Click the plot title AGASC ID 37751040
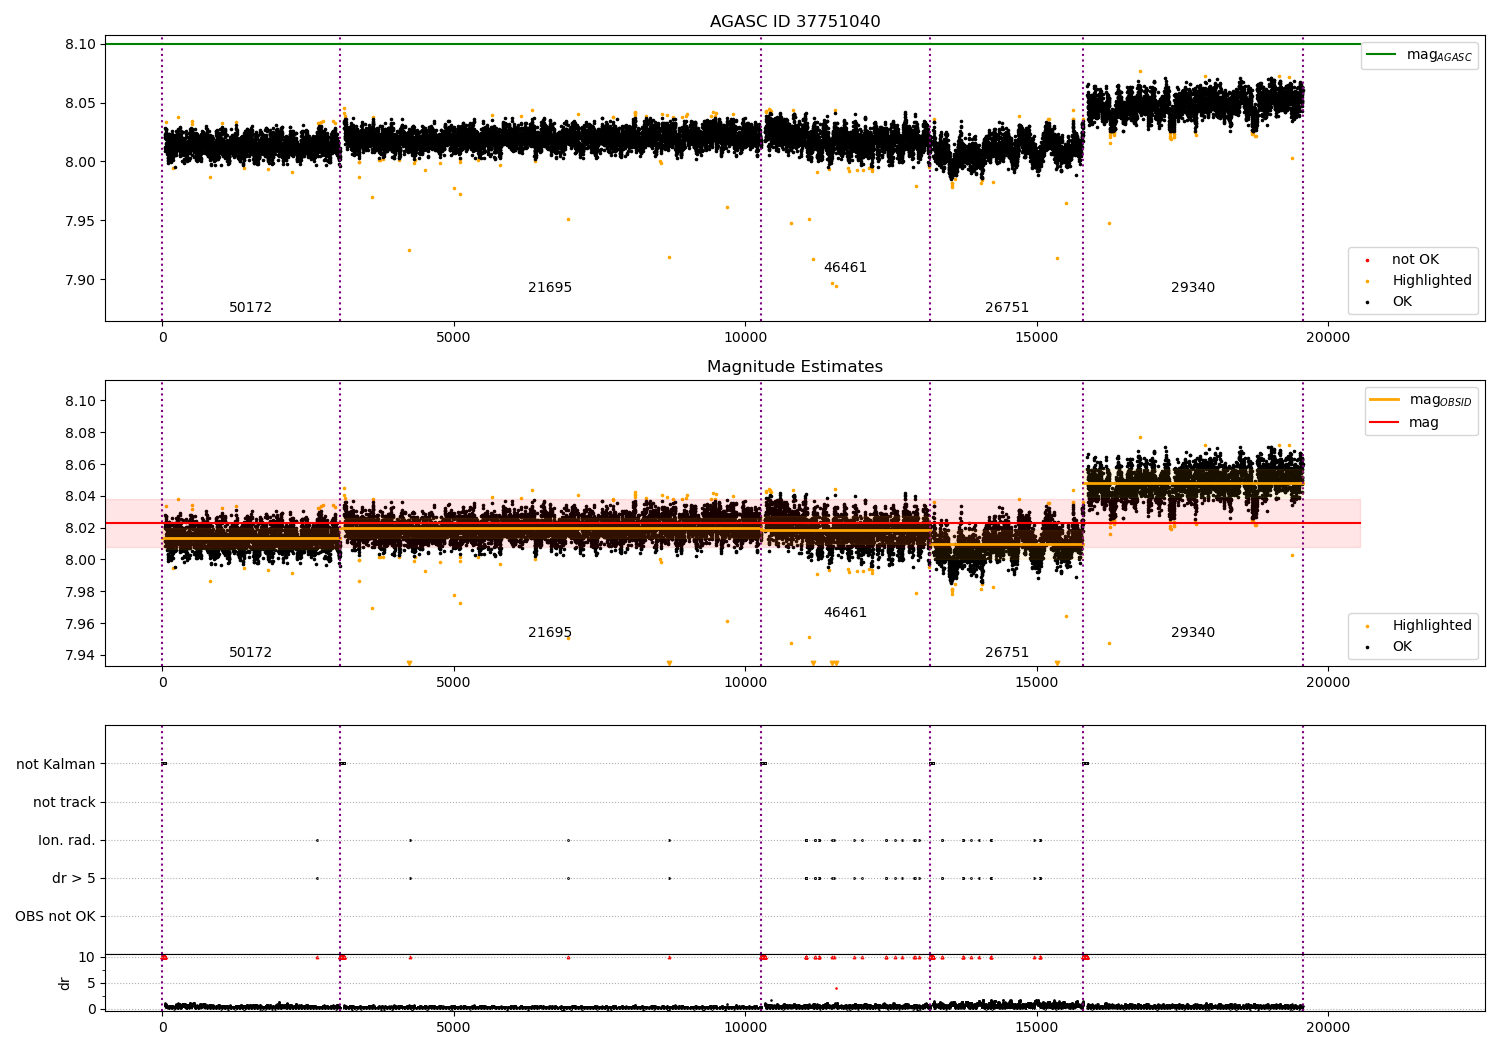The width and height of the screenshot is (1500, 1050). tap(795, 22)
